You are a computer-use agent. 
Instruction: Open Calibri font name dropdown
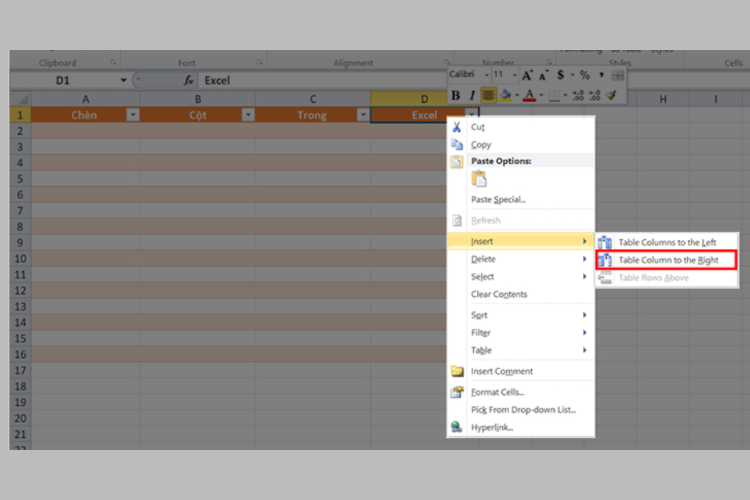click(486, 75)
